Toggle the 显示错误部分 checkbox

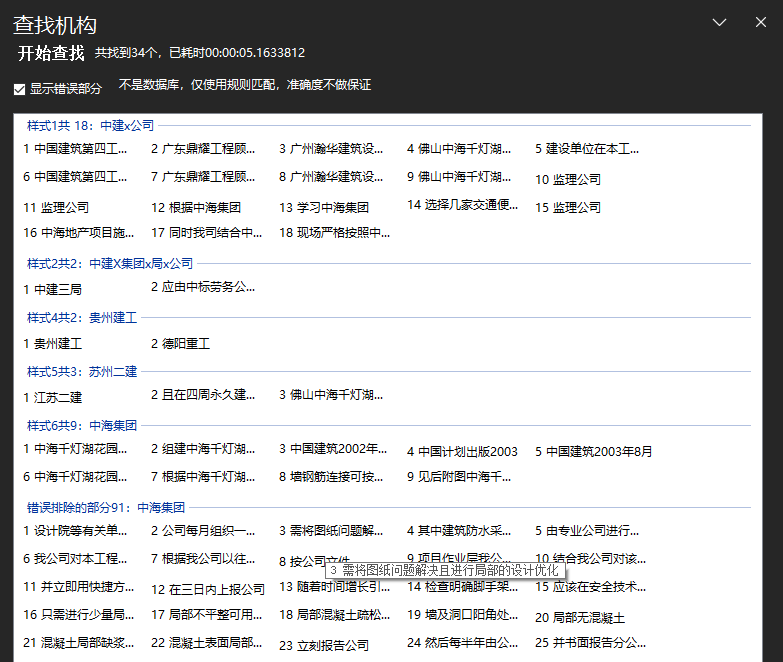(20, 89)
